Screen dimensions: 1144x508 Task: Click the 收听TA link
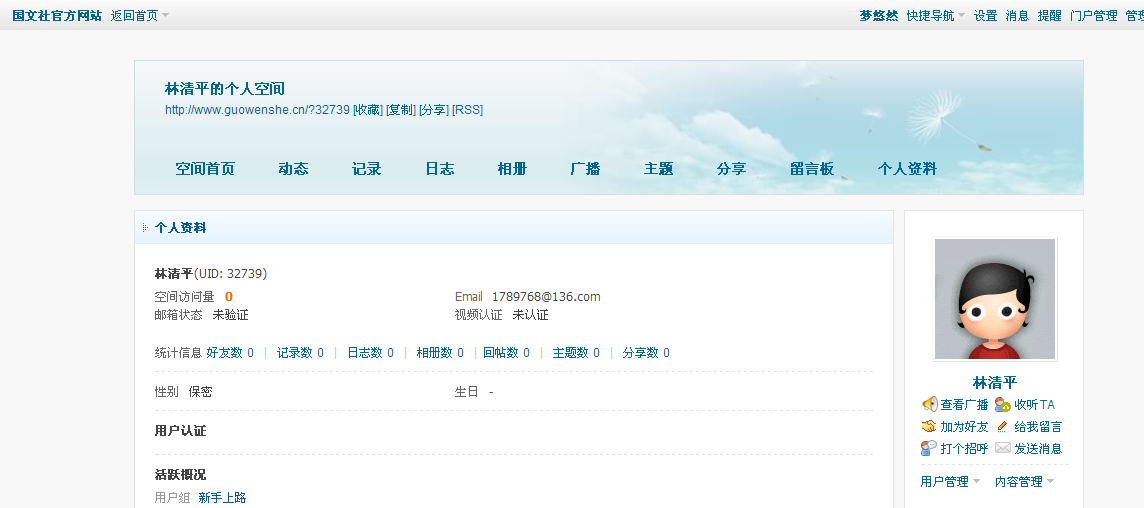click(1035, 404)
